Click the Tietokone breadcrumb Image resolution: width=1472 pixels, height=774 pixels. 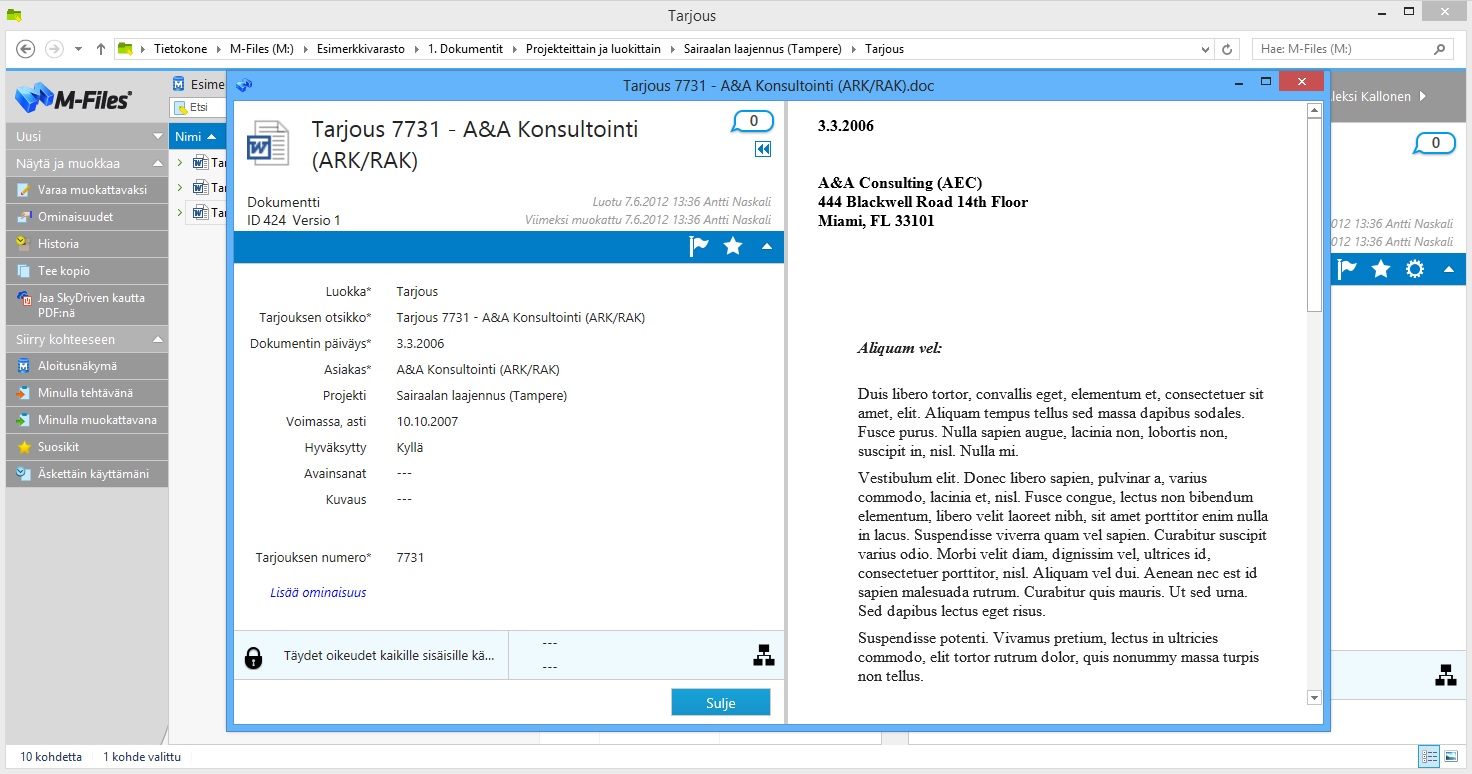tap(180, 49)
